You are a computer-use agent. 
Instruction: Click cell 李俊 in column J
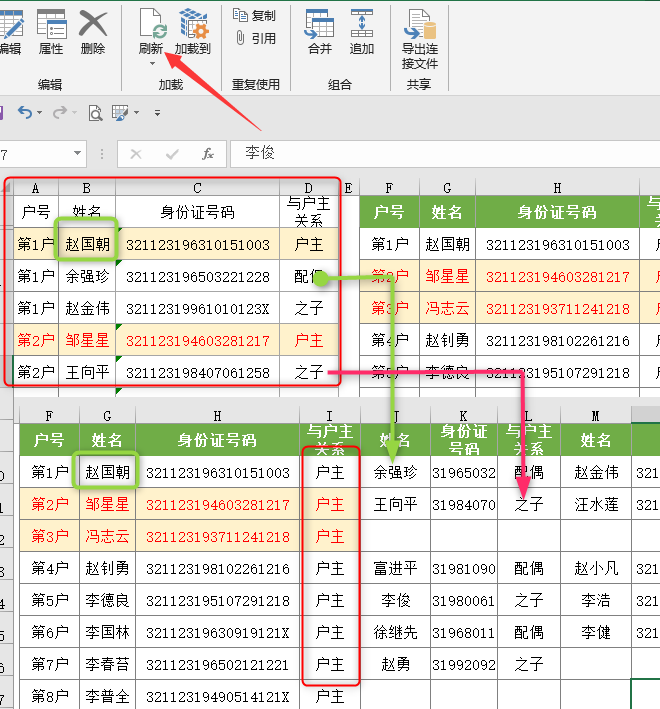[x=395, y=600]
